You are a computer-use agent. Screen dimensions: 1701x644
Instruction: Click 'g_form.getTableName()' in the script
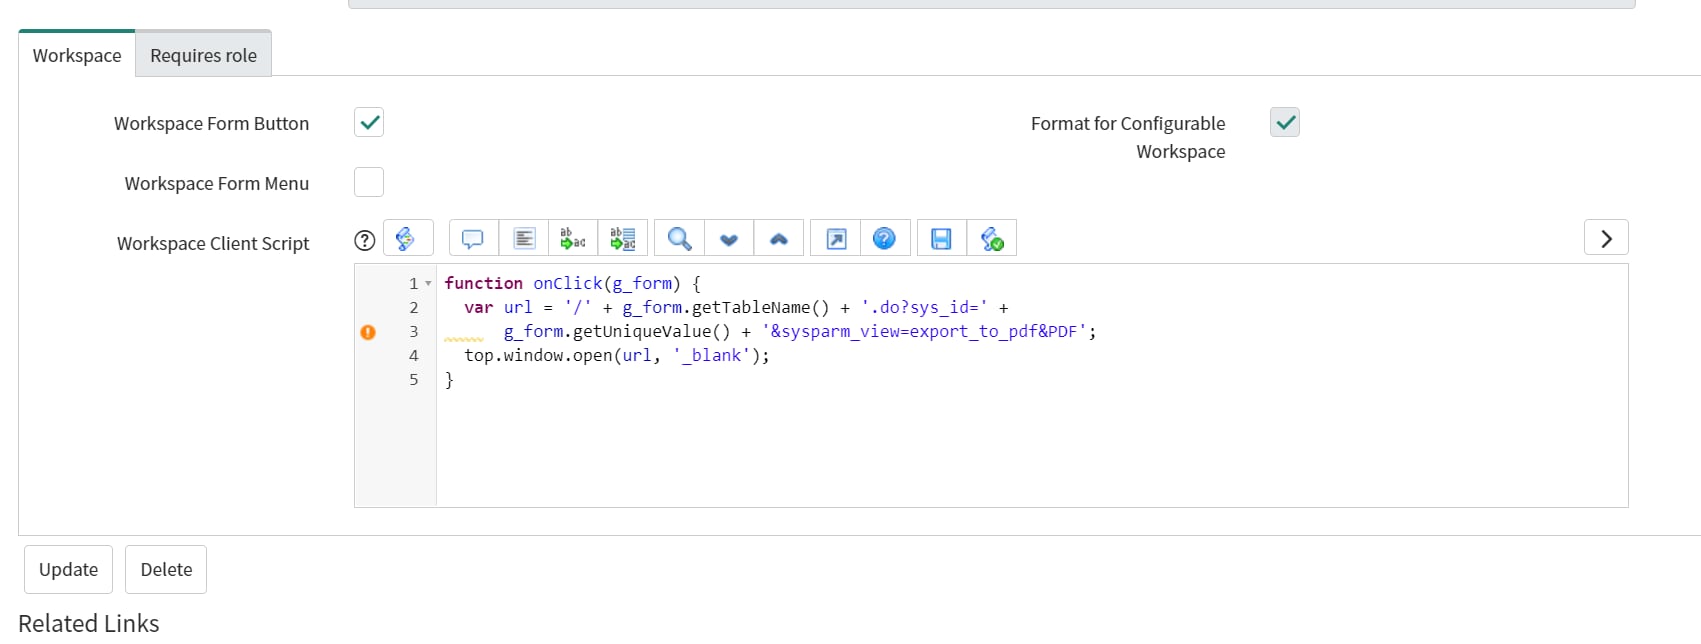point(726,308)
